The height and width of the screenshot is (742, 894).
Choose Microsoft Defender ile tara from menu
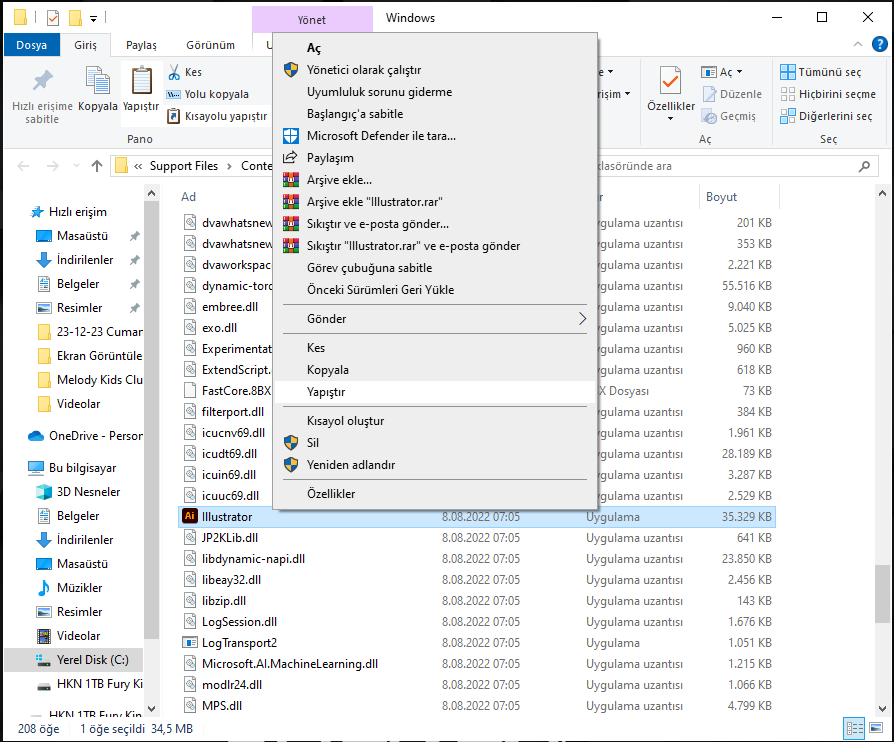pyautogui.click(x=434, y=136)
